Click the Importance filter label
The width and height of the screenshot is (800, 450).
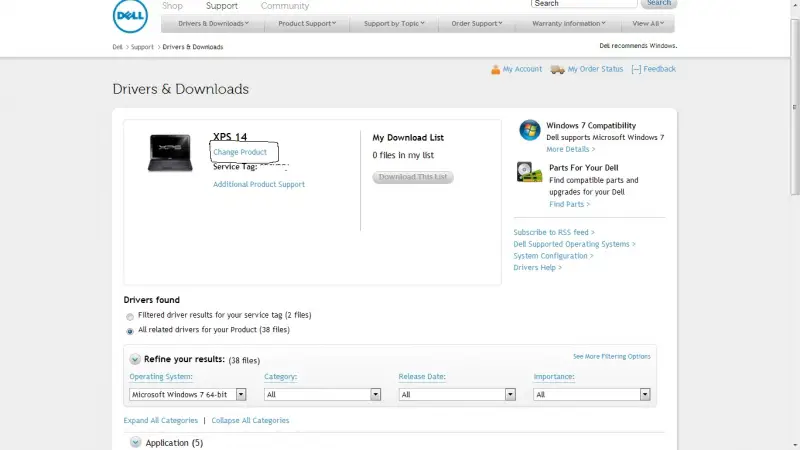tap(554, 377)
